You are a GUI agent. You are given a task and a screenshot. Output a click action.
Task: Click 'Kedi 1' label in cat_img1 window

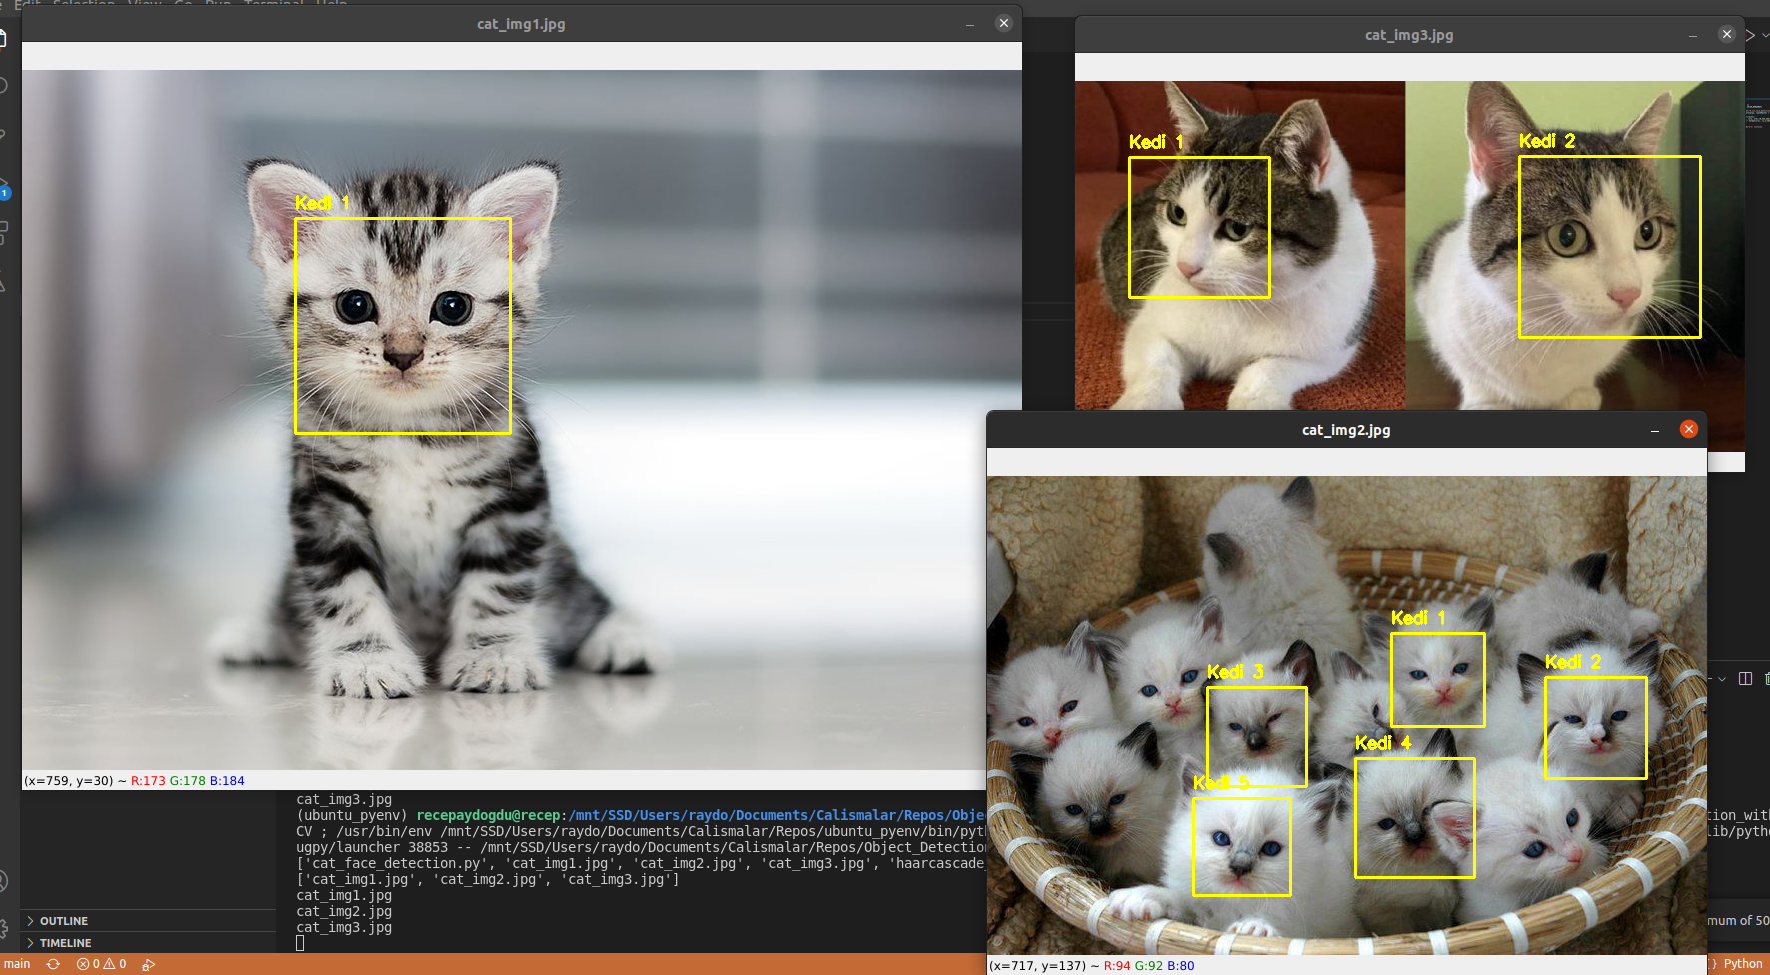pos(322,203)
